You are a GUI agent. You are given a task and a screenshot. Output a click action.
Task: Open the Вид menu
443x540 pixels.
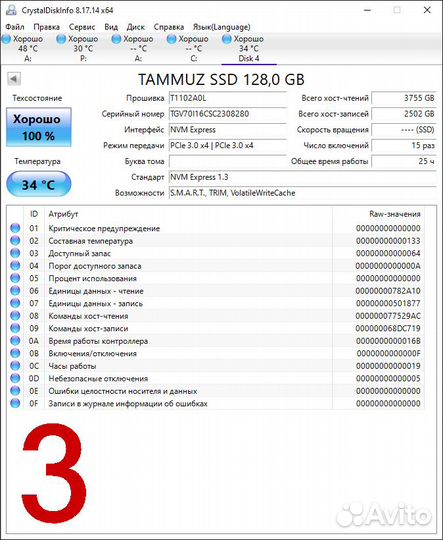click(111, 27)
